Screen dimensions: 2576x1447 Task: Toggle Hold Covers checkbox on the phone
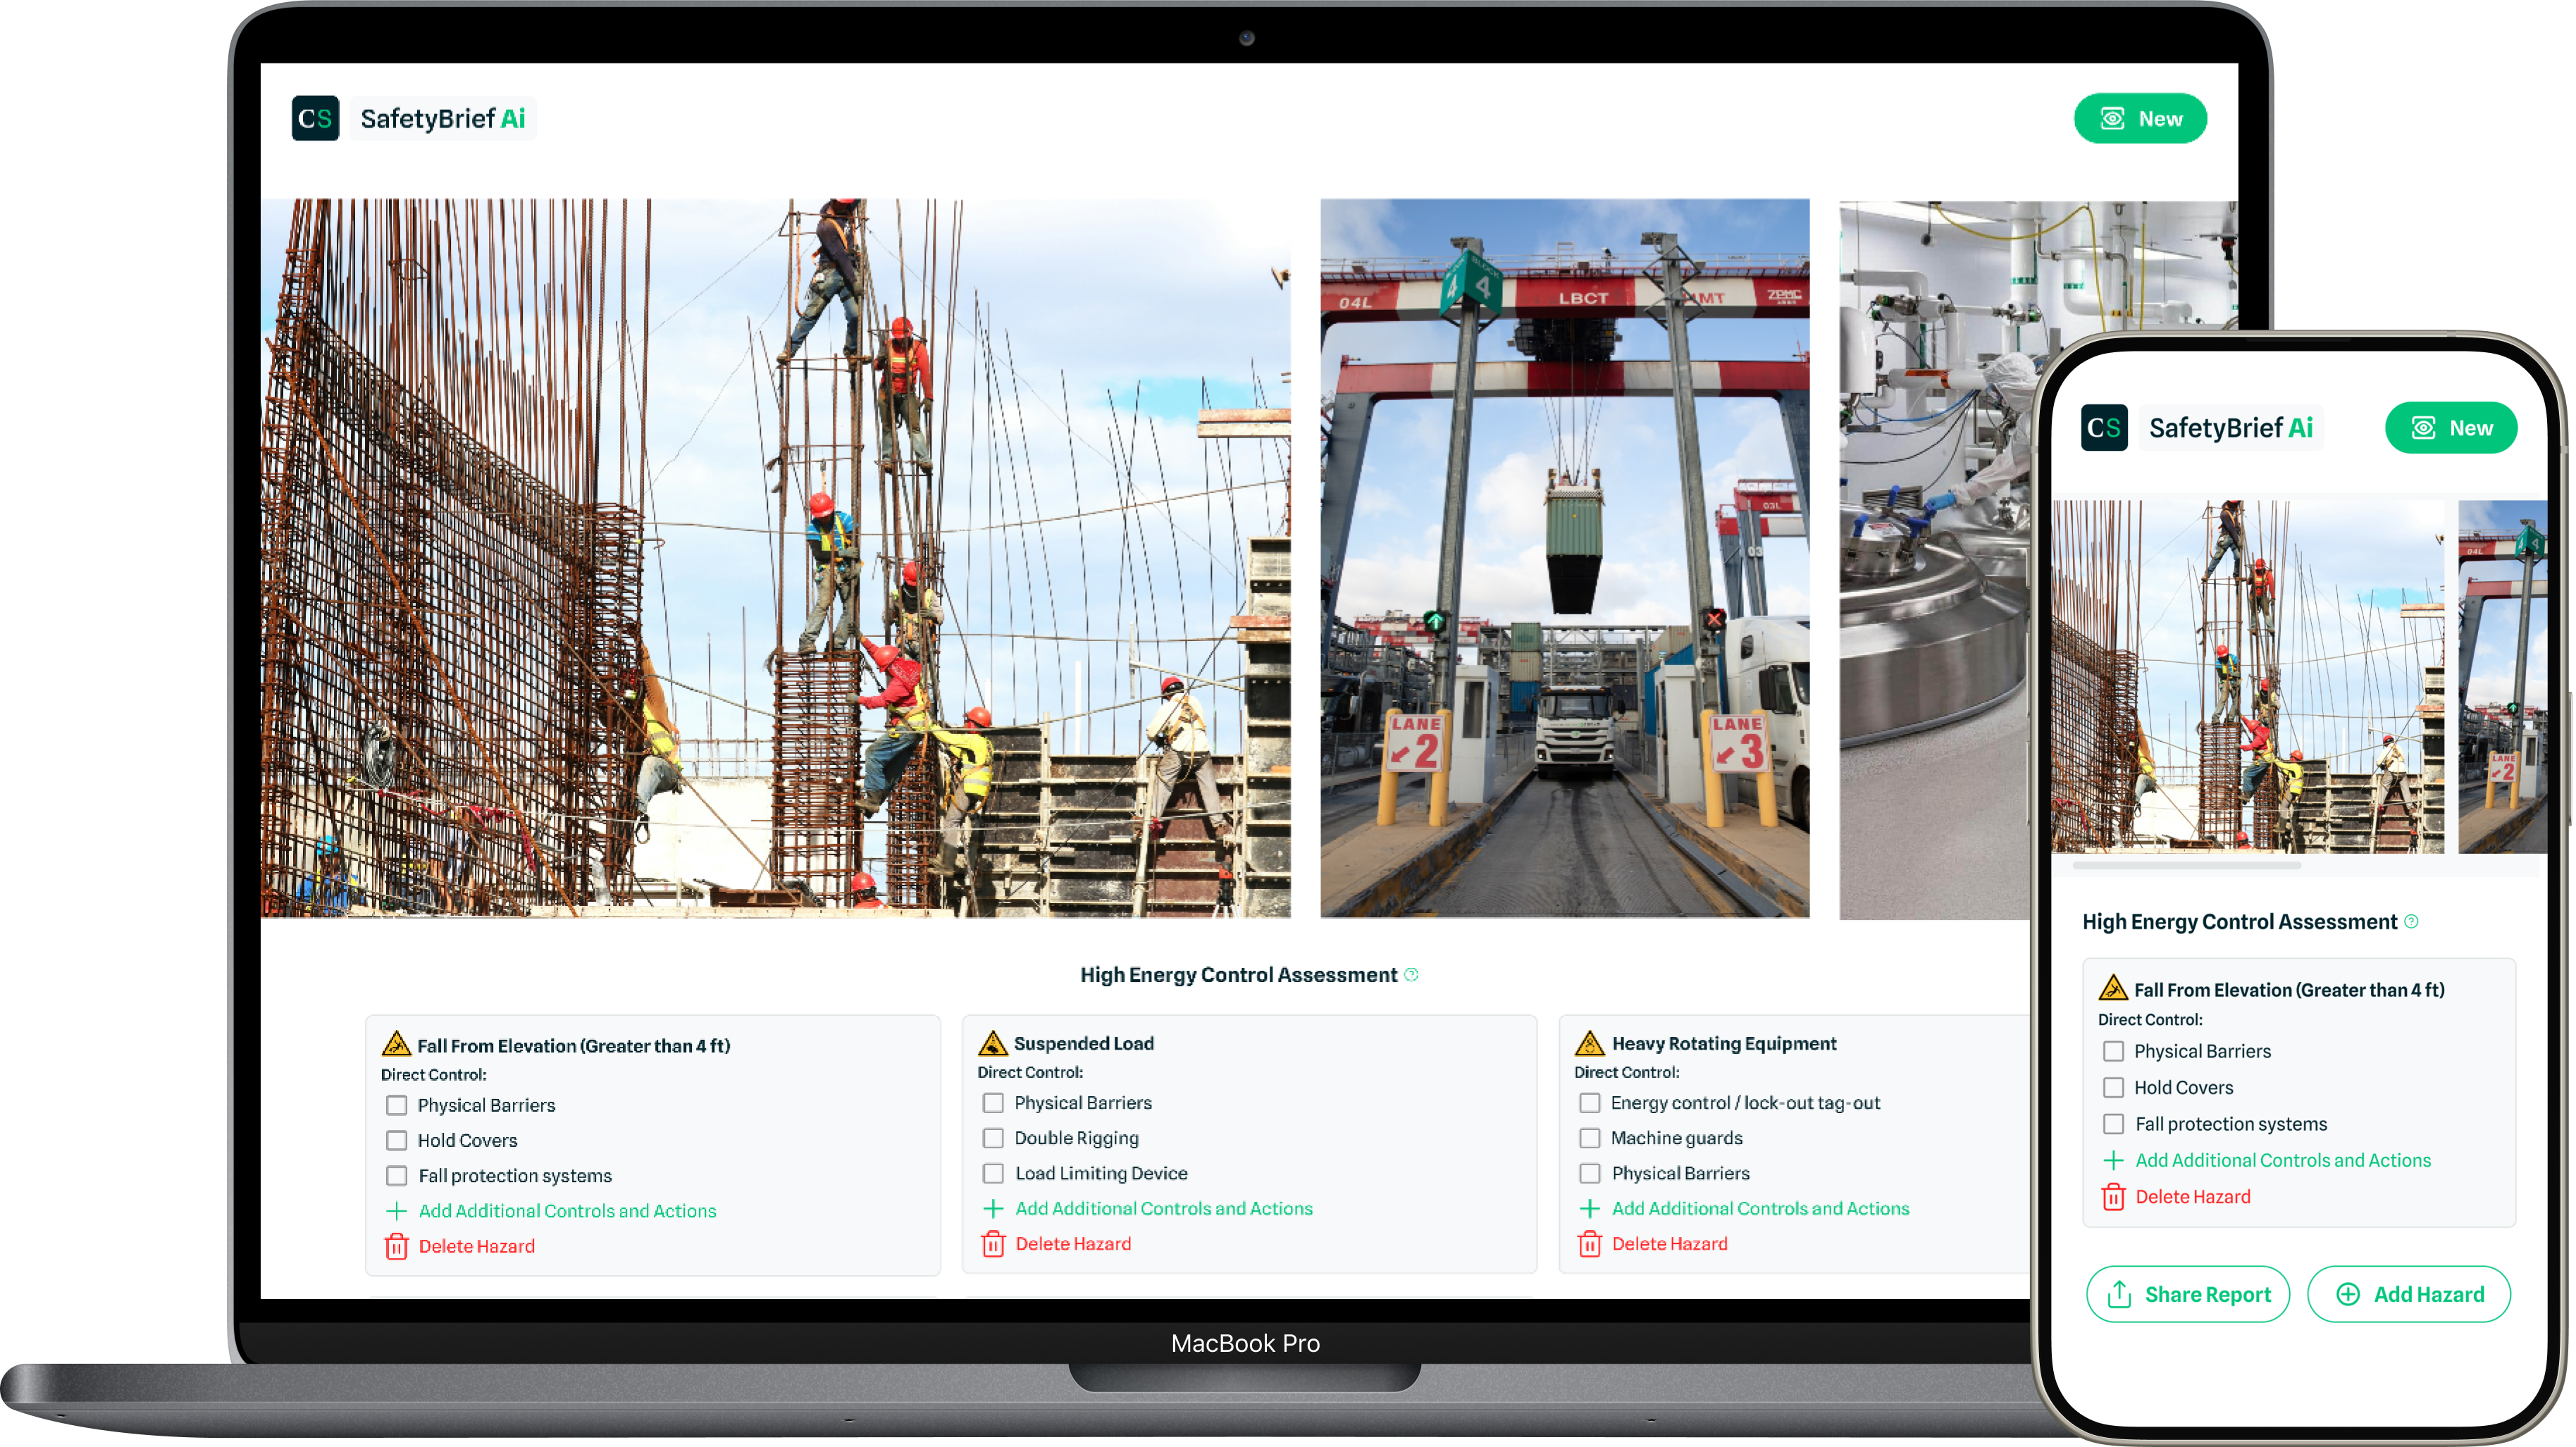tap(2113, 1087)
